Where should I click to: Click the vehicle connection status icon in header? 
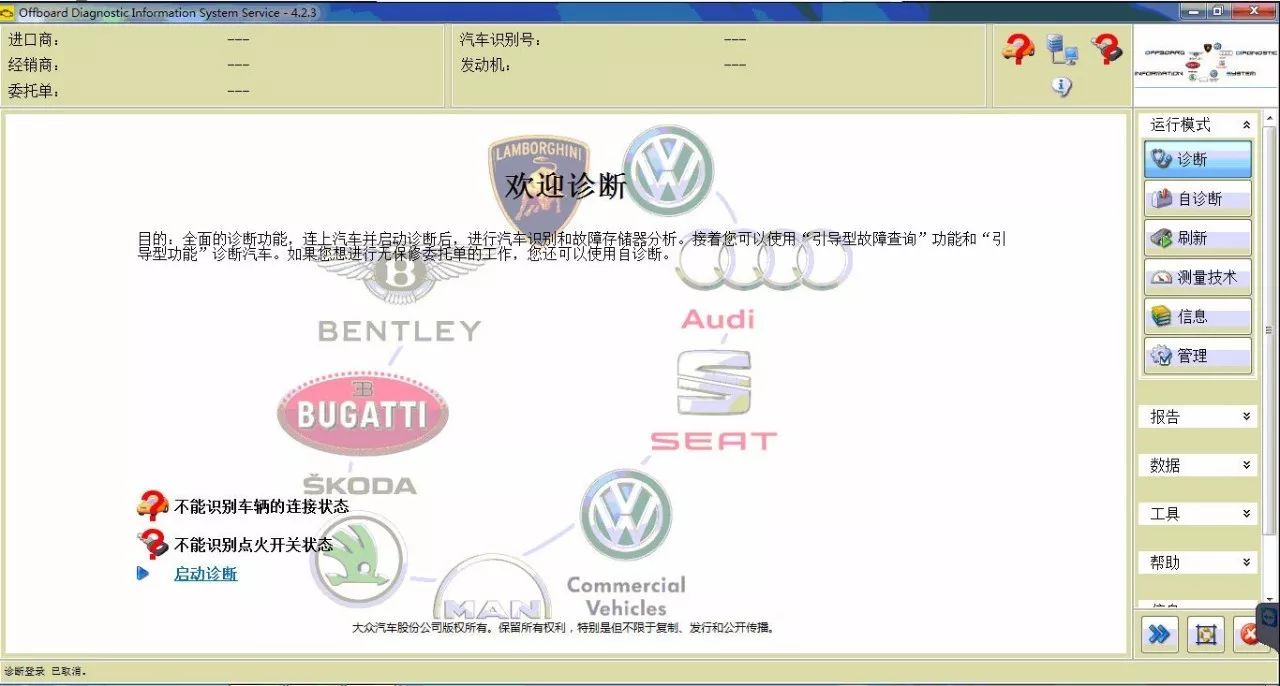1019,48
